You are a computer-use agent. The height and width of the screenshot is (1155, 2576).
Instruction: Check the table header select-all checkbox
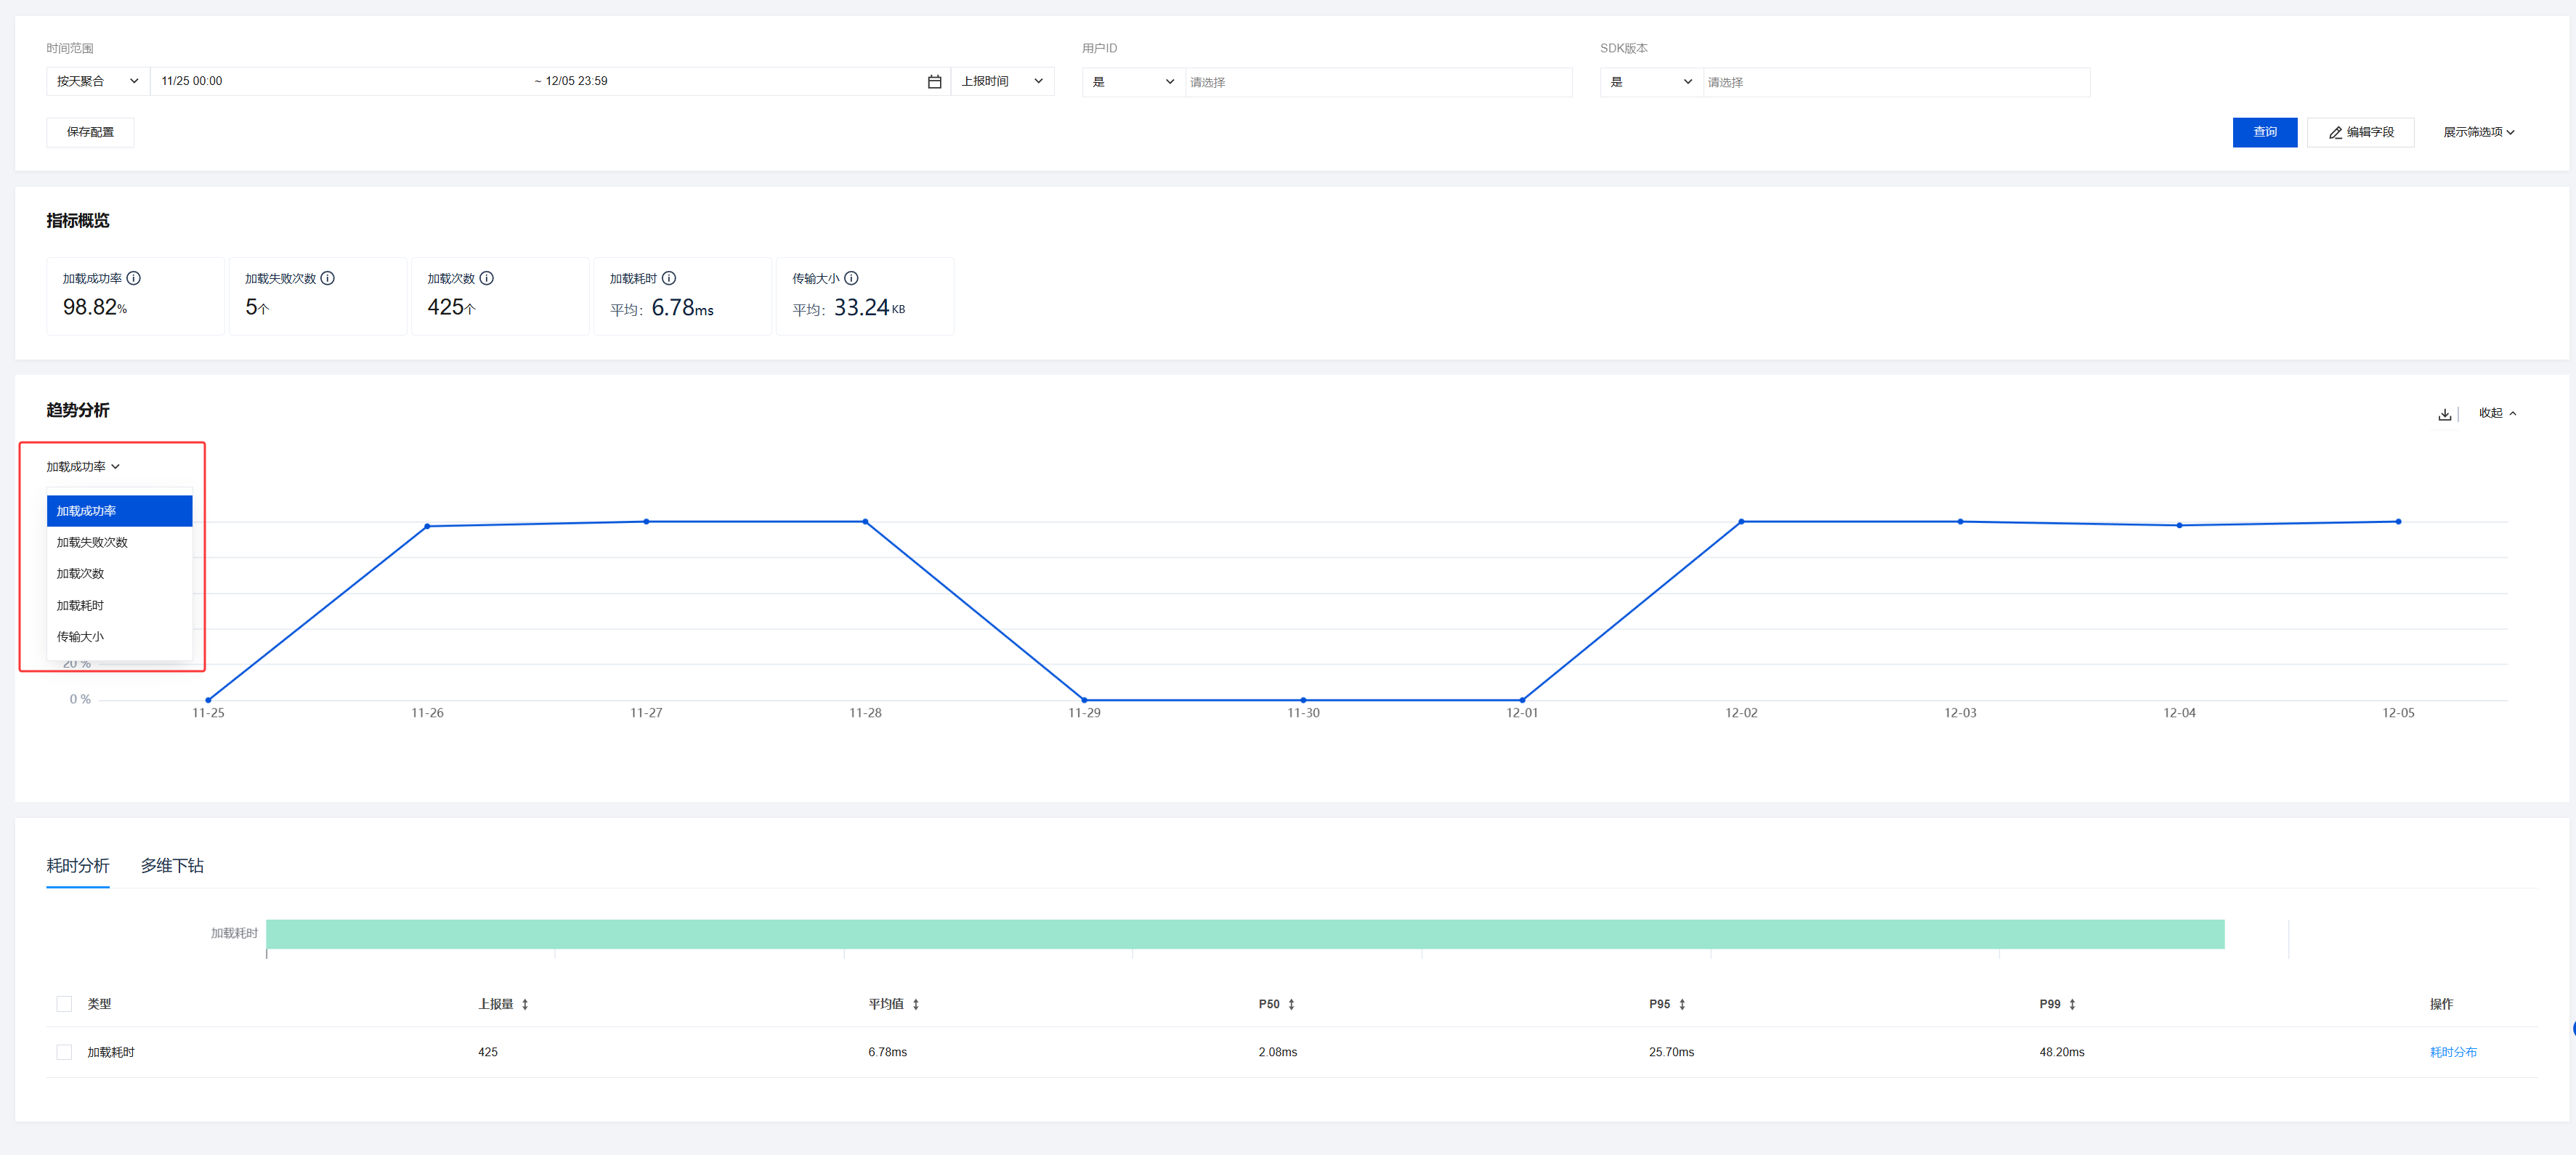tap(64, 1004)
